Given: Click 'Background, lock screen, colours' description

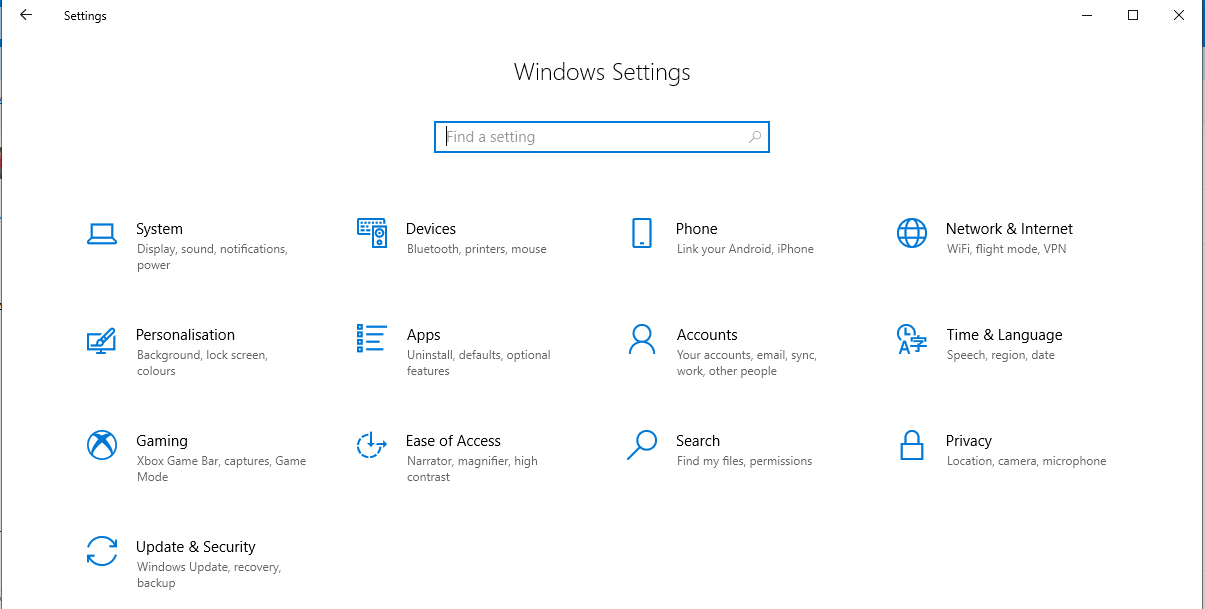Looking at the screenshot, I should click(203, 363).
